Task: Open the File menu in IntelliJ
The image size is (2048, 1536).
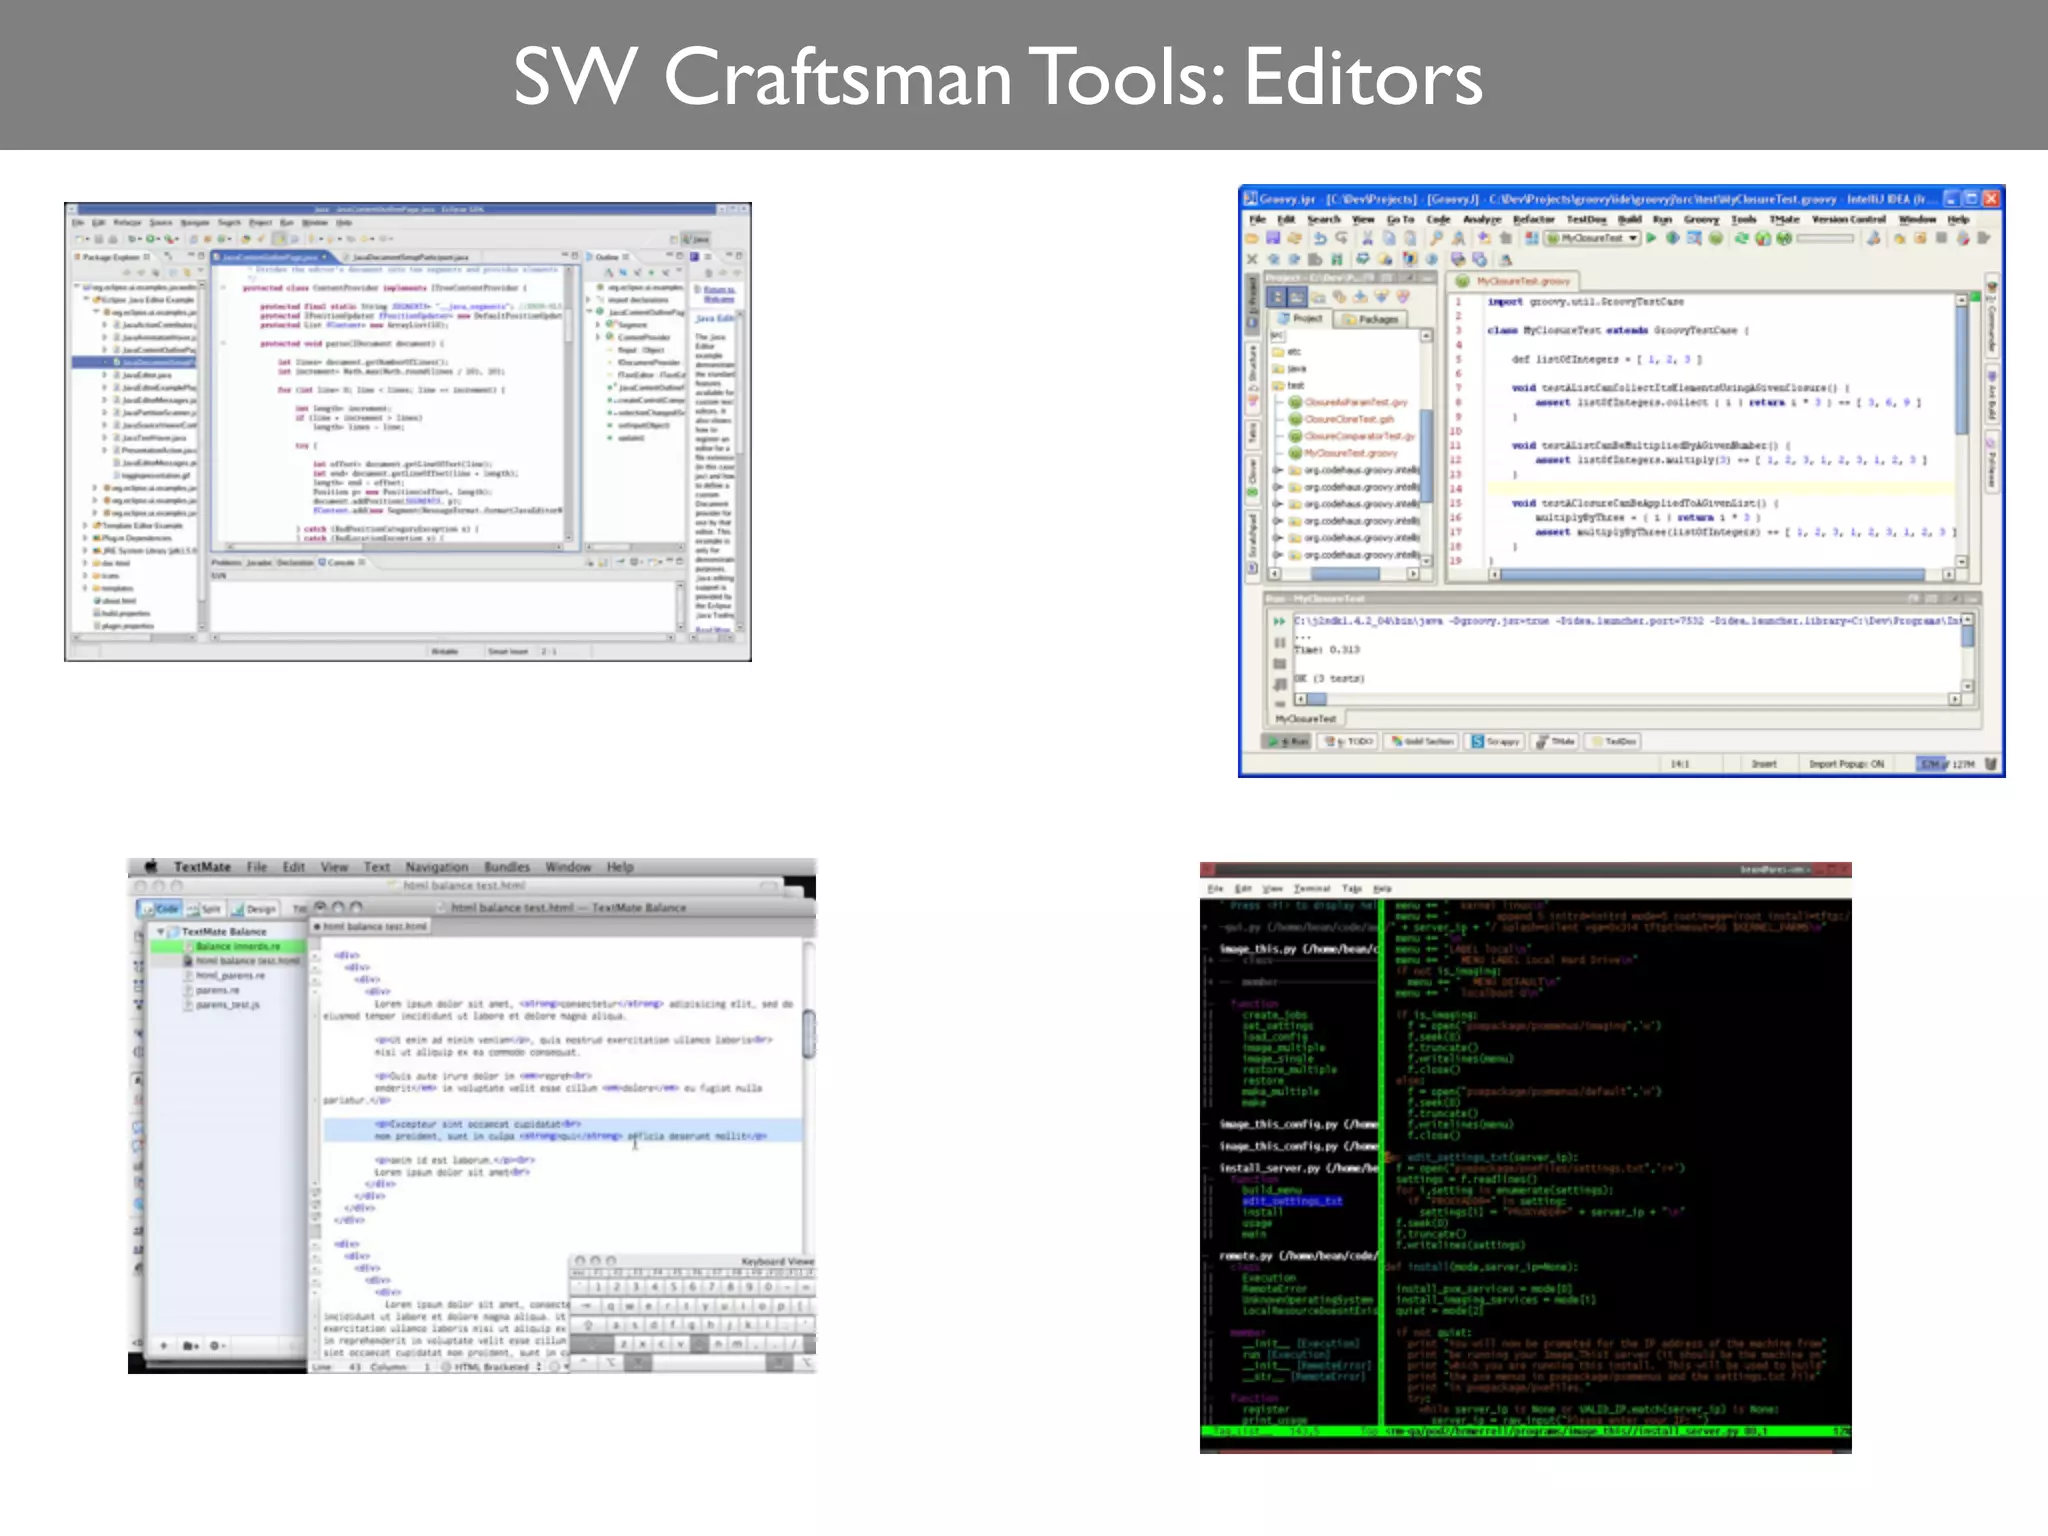Action: coord(1258,219)
